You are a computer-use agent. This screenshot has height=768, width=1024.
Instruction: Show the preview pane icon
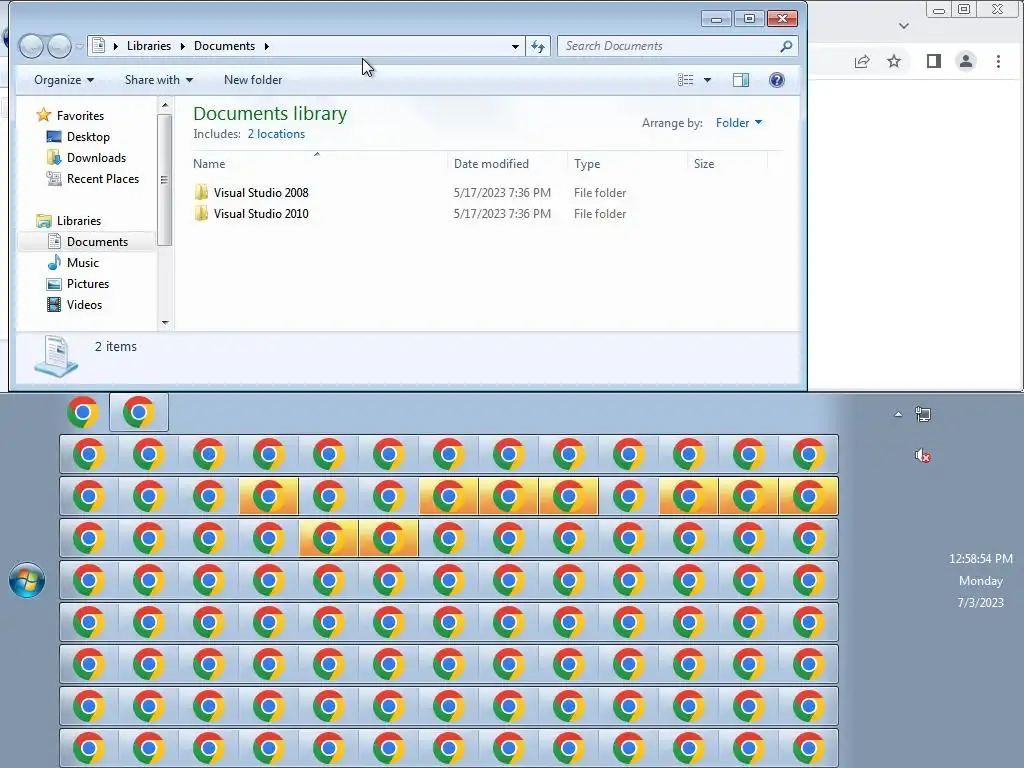coord(741,80)
